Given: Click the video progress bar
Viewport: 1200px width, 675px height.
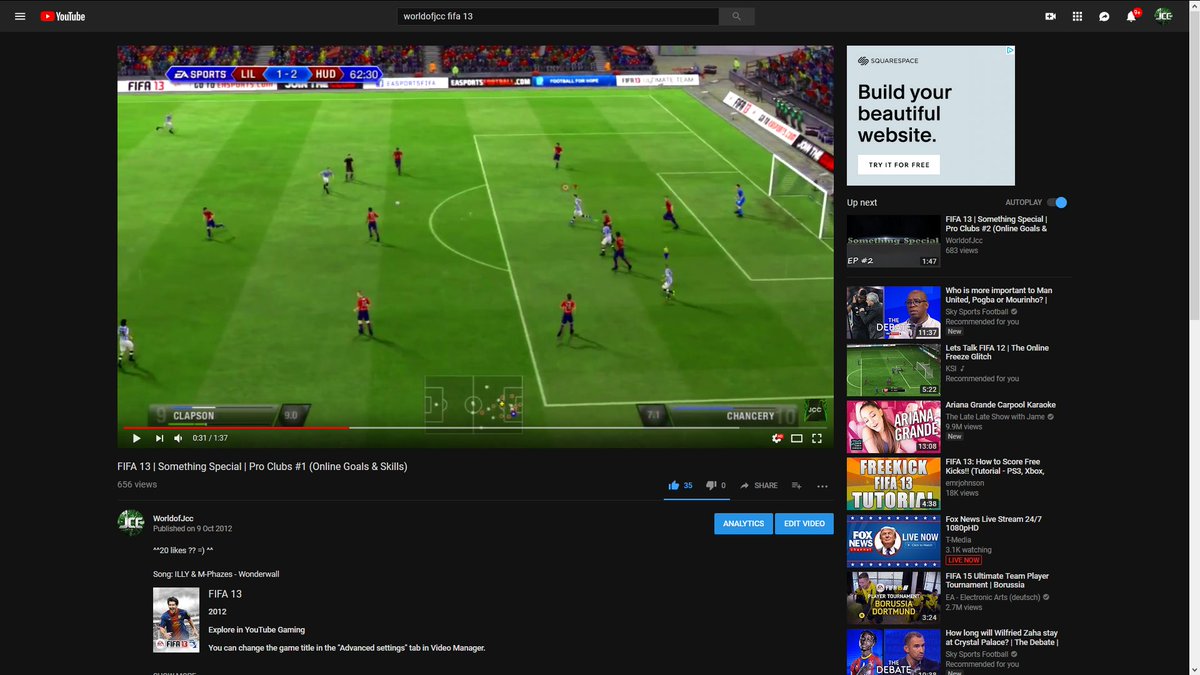Looking at the screenshot, I should pos(475,427).
